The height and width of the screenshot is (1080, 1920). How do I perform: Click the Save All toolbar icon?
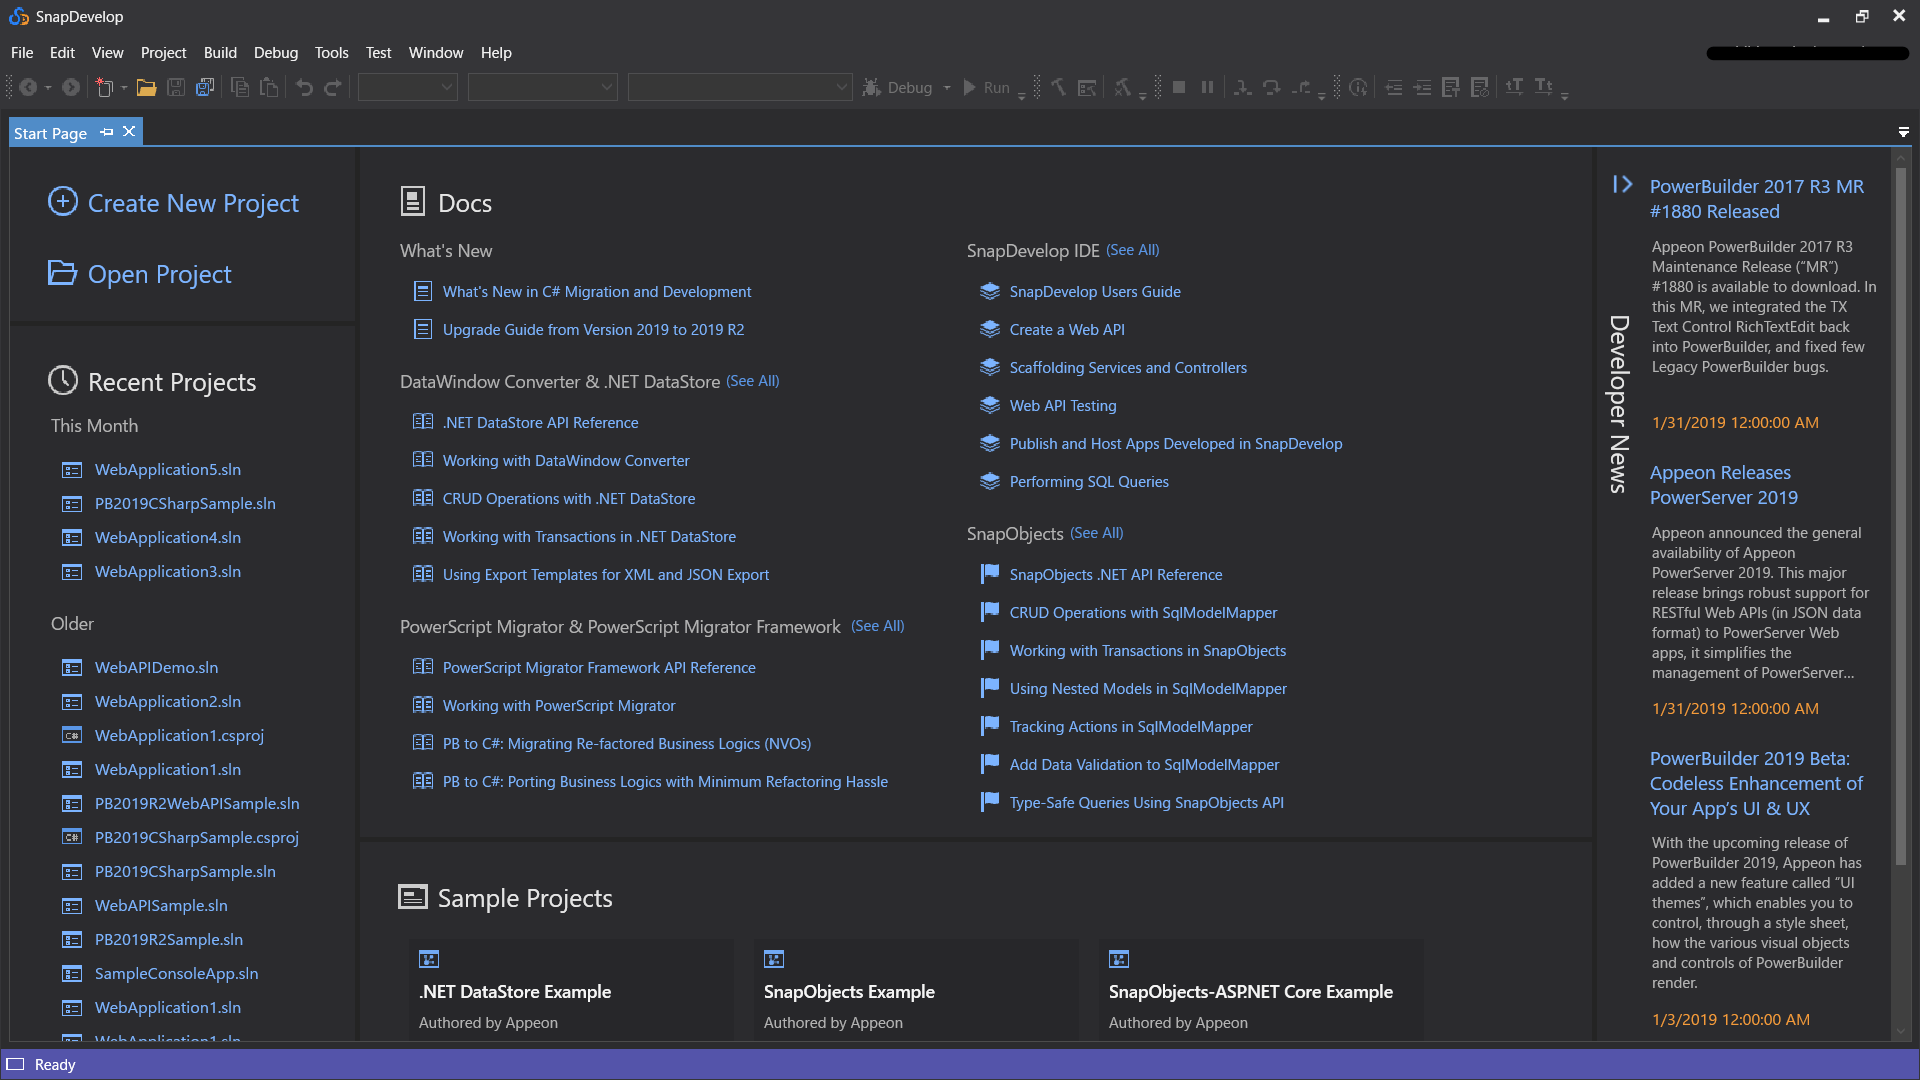pos(204,87)
